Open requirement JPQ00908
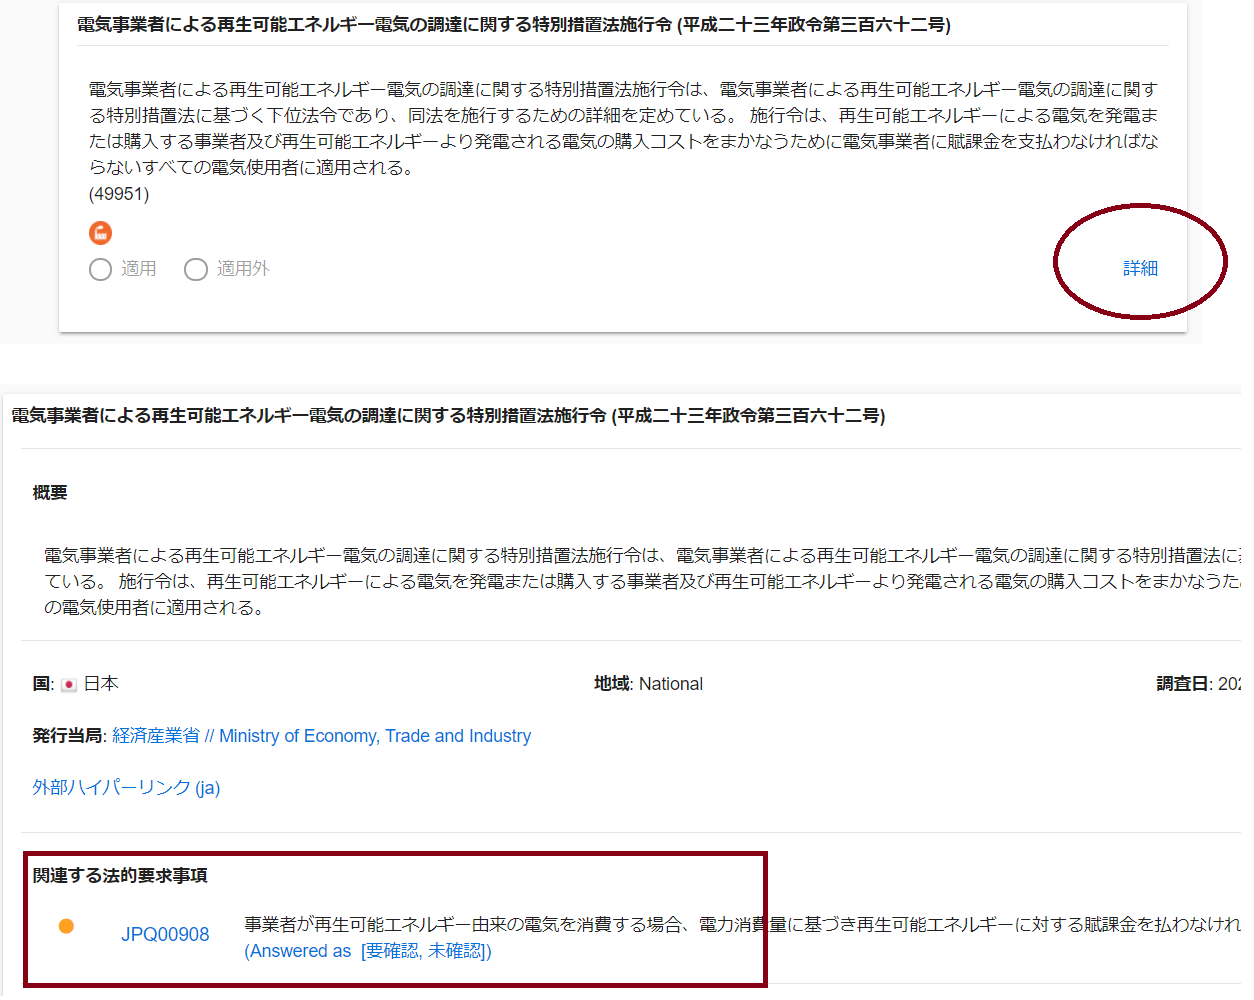The width and height of the screenshot is (1254, 1000). coord(165,934)
